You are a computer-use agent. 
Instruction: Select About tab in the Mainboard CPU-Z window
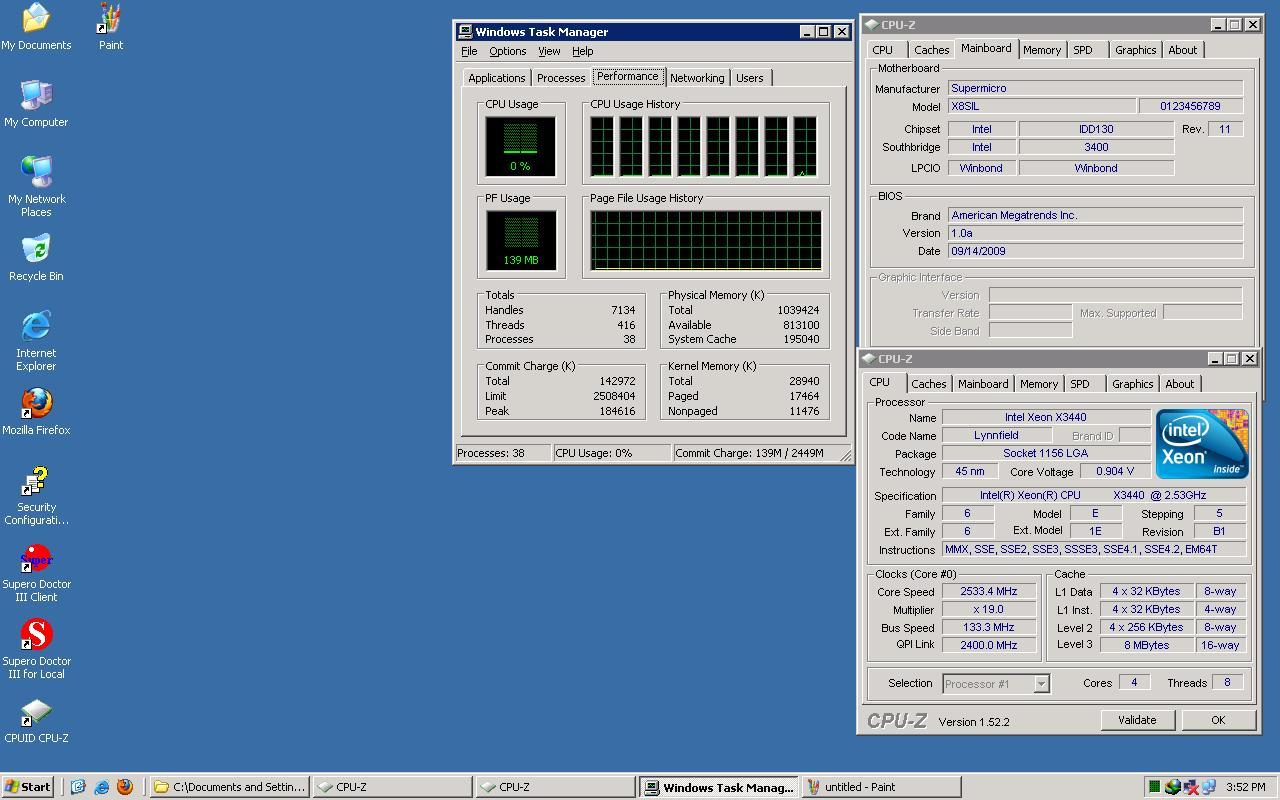[1183, 50]
